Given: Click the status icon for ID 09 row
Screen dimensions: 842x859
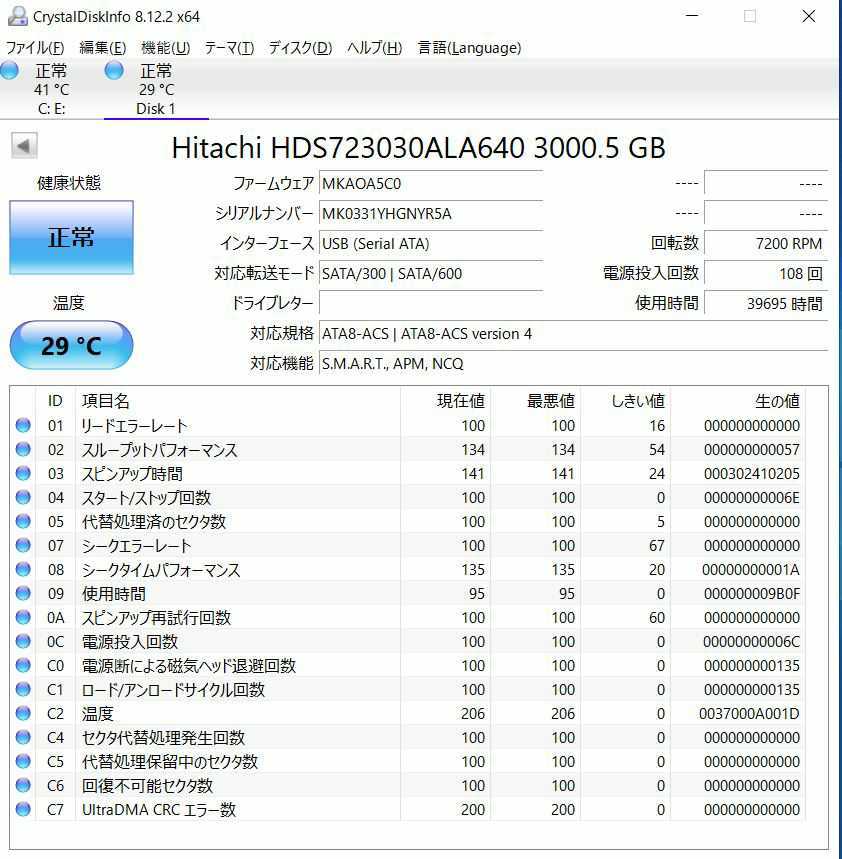Looking at the screenshot, I should [23, 593].
